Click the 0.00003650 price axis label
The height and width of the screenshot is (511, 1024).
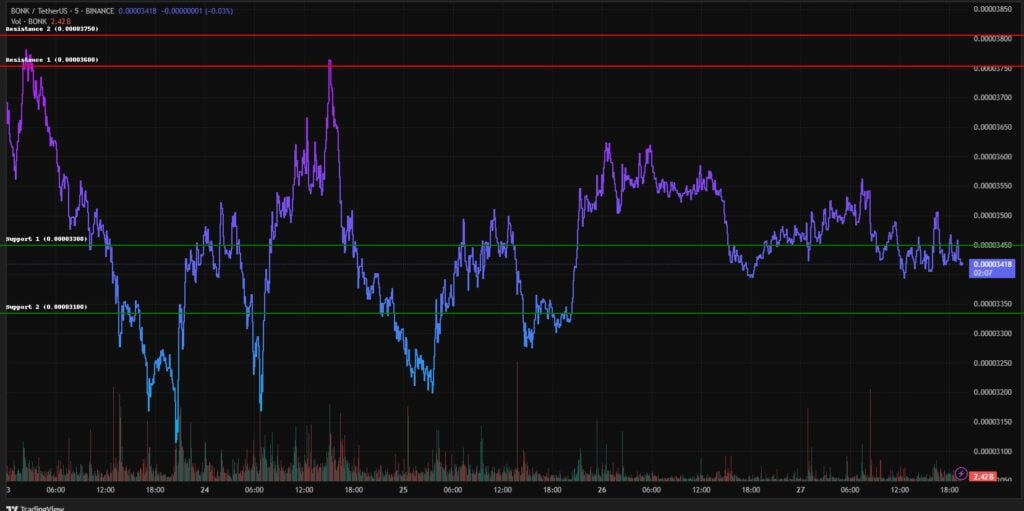click(993, 127)
